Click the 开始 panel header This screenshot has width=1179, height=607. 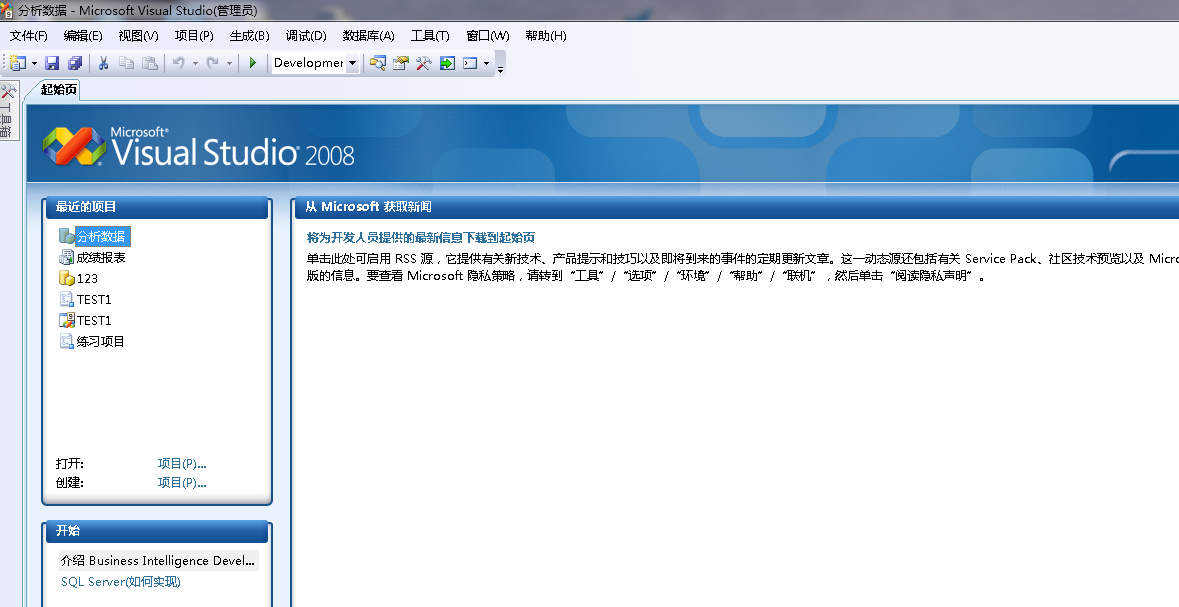156,531
